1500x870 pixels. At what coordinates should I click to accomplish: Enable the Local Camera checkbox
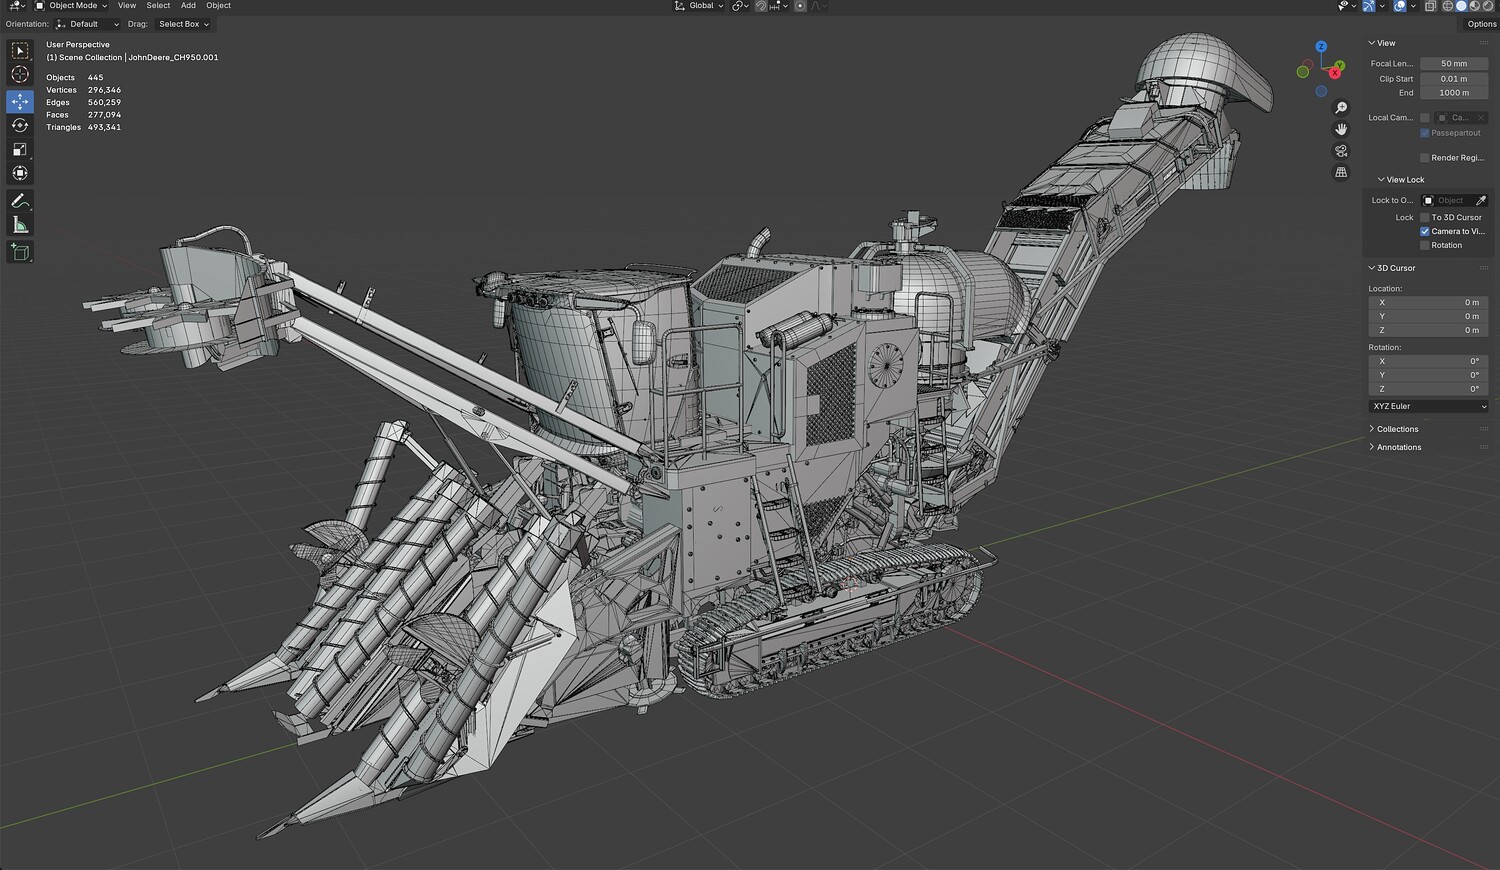1425,118
